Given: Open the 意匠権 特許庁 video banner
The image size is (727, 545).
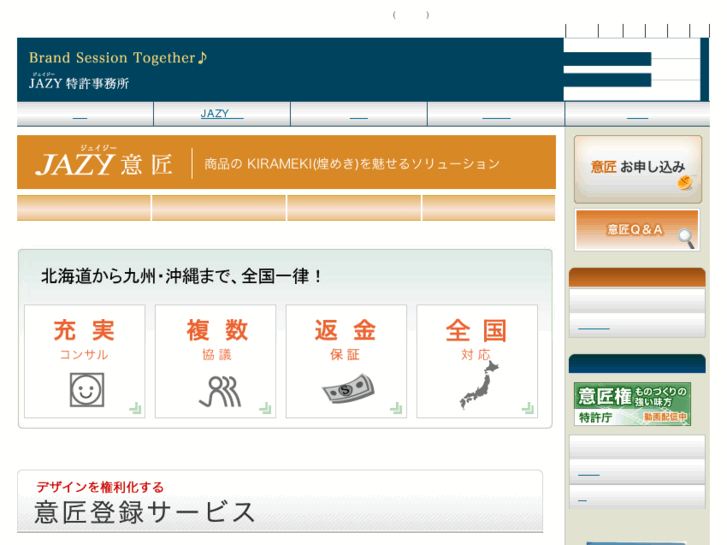Looking at the screenshot, I should click(x=632, y=404).
